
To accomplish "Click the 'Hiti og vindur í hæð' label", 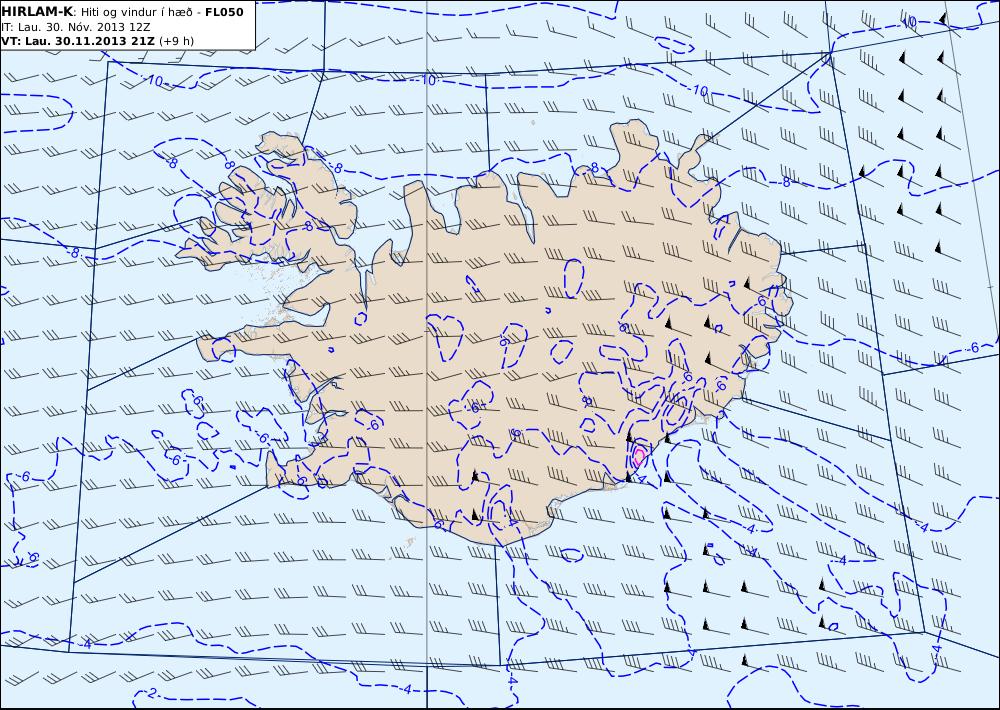I will (x=139, y=12).
